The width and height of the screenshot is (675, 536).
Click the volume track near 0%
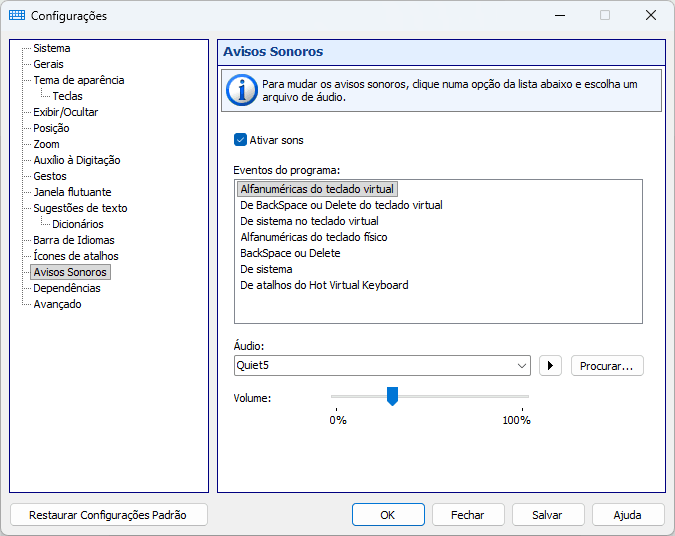pyautogui.click(x=338, y=397)
